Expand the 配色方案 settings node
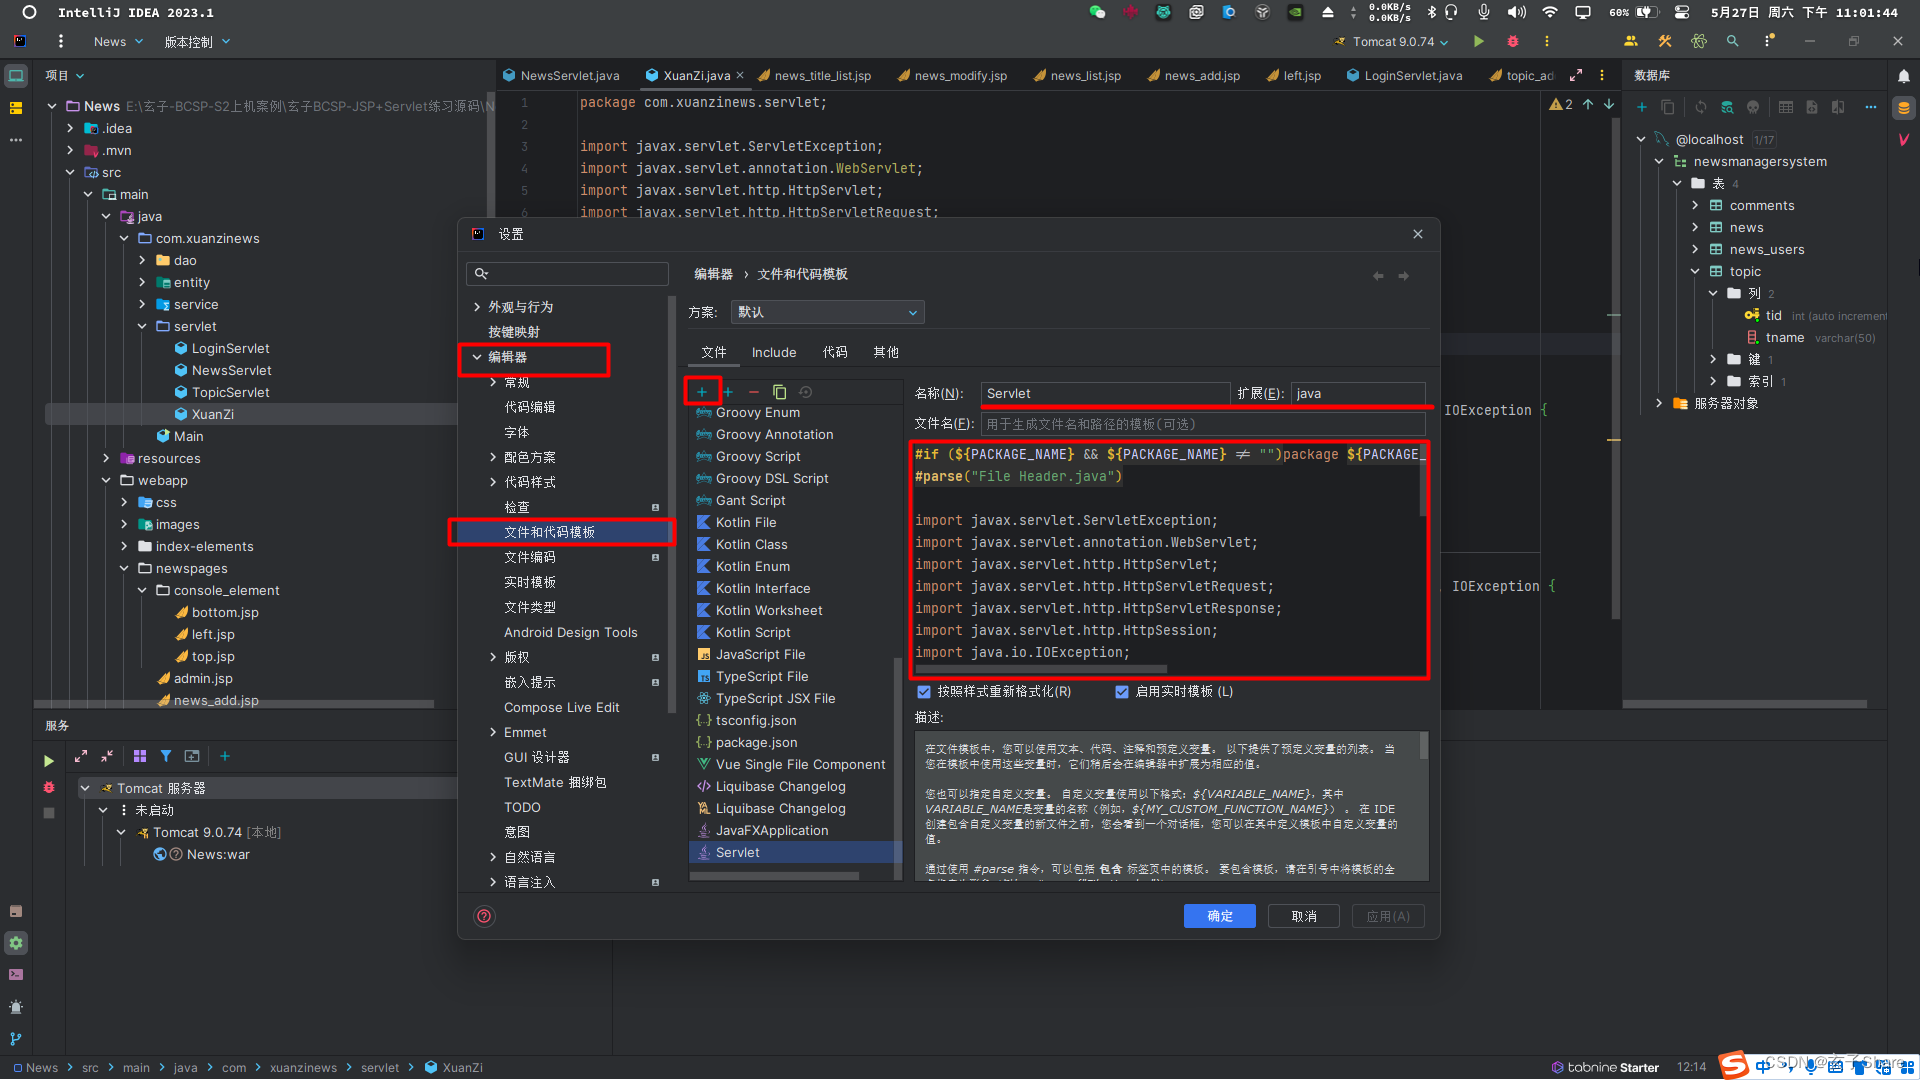 click(x=493, y=457)
